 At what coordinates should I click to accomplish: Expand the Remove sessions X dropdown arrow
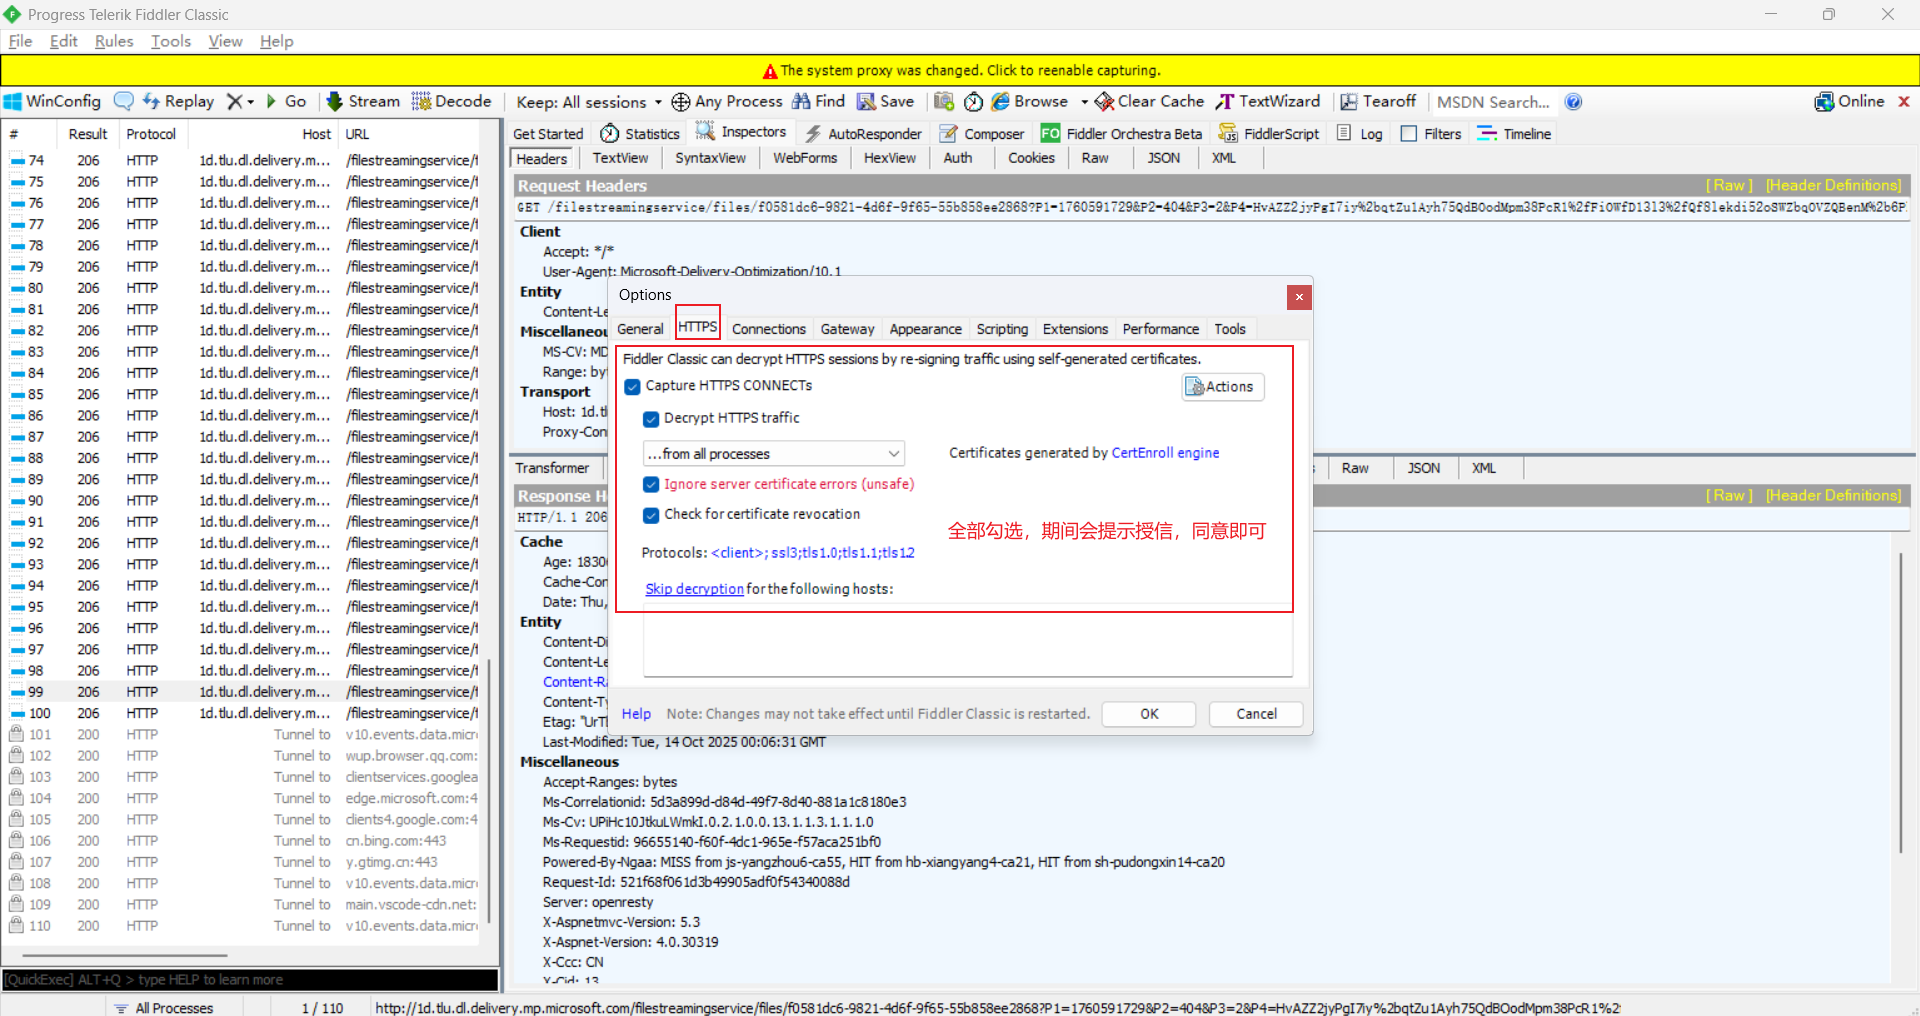[x=250, y=101]
